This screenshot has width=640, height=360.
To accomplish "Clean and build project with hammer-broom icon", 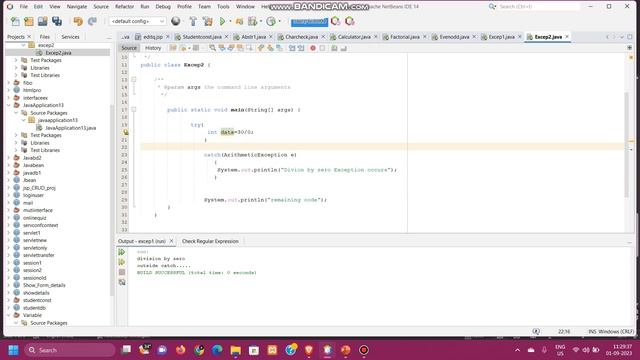I will pos(207,21).
